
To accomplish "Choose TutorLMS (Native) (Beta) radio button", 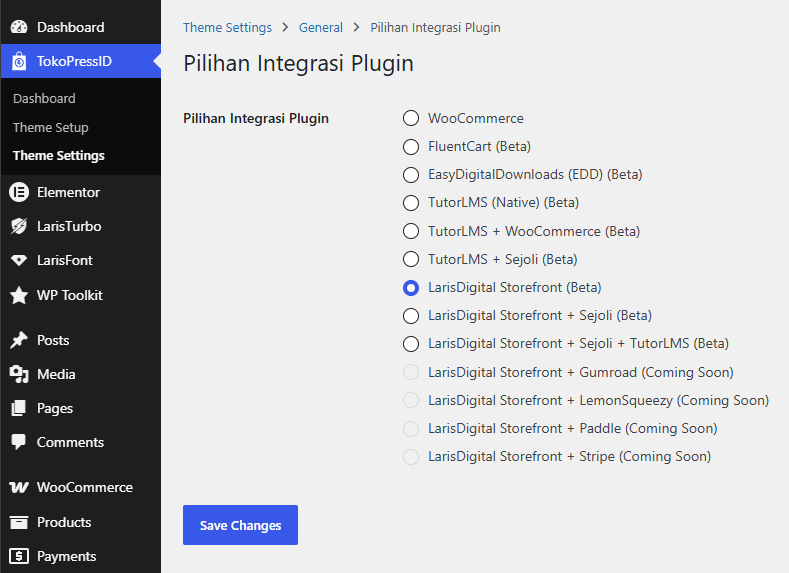I will [411, 203].
